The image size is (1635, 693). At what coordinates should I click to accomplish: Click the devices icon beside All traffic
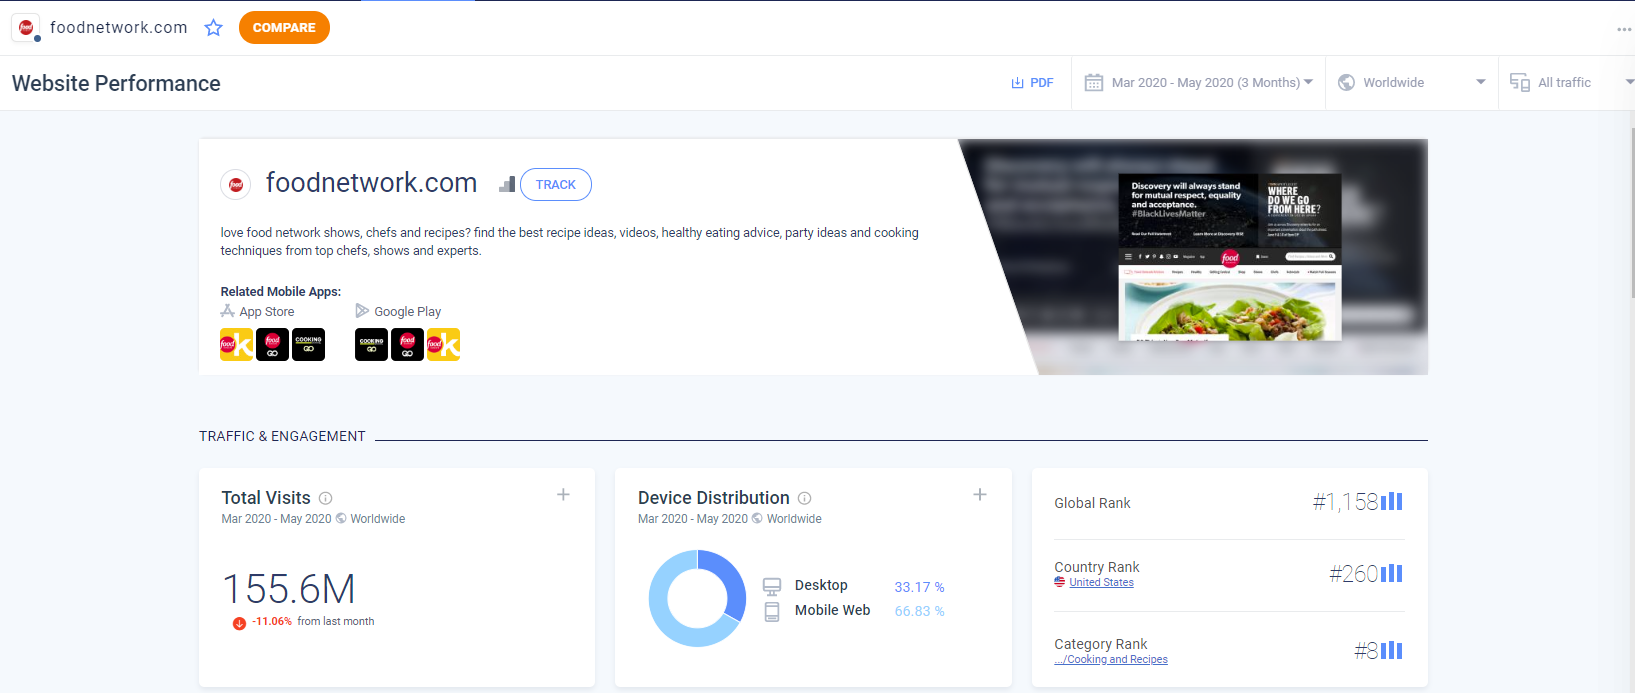[1520, 82]
